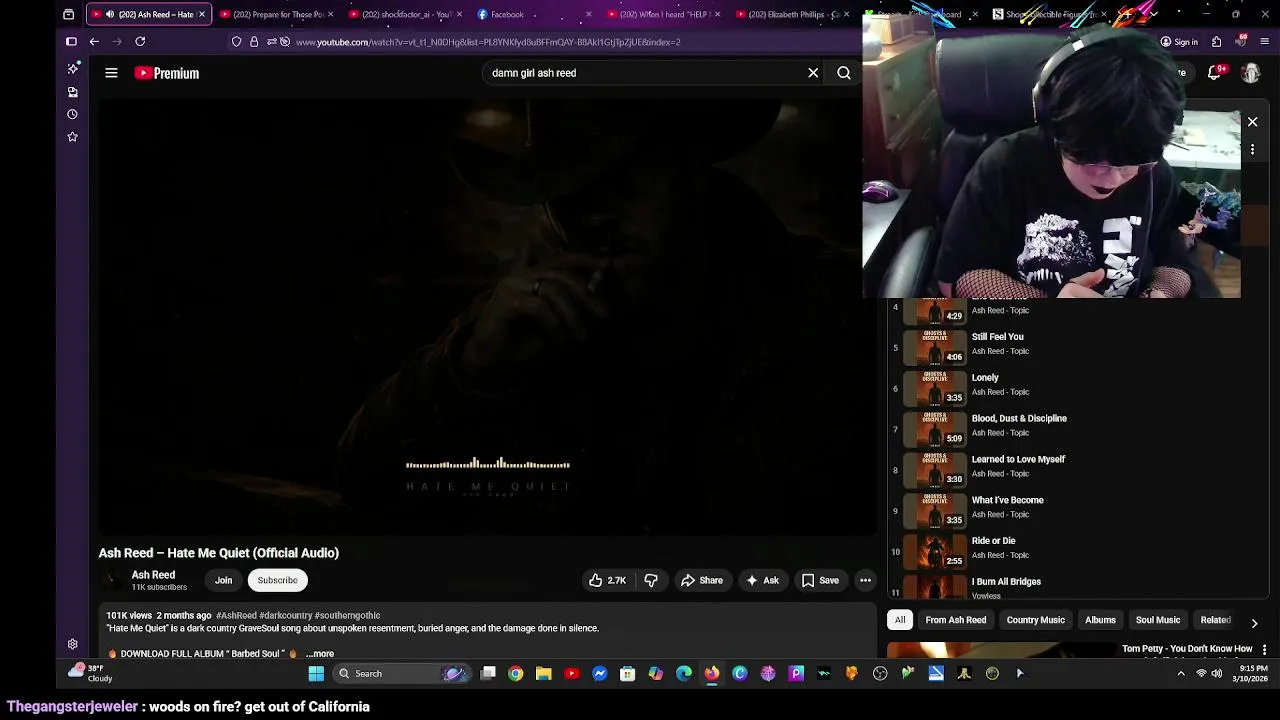Click the #southerngothic hashtag
The width and height of the screenshot is (1280, 720).
click(x=347, y=615)
